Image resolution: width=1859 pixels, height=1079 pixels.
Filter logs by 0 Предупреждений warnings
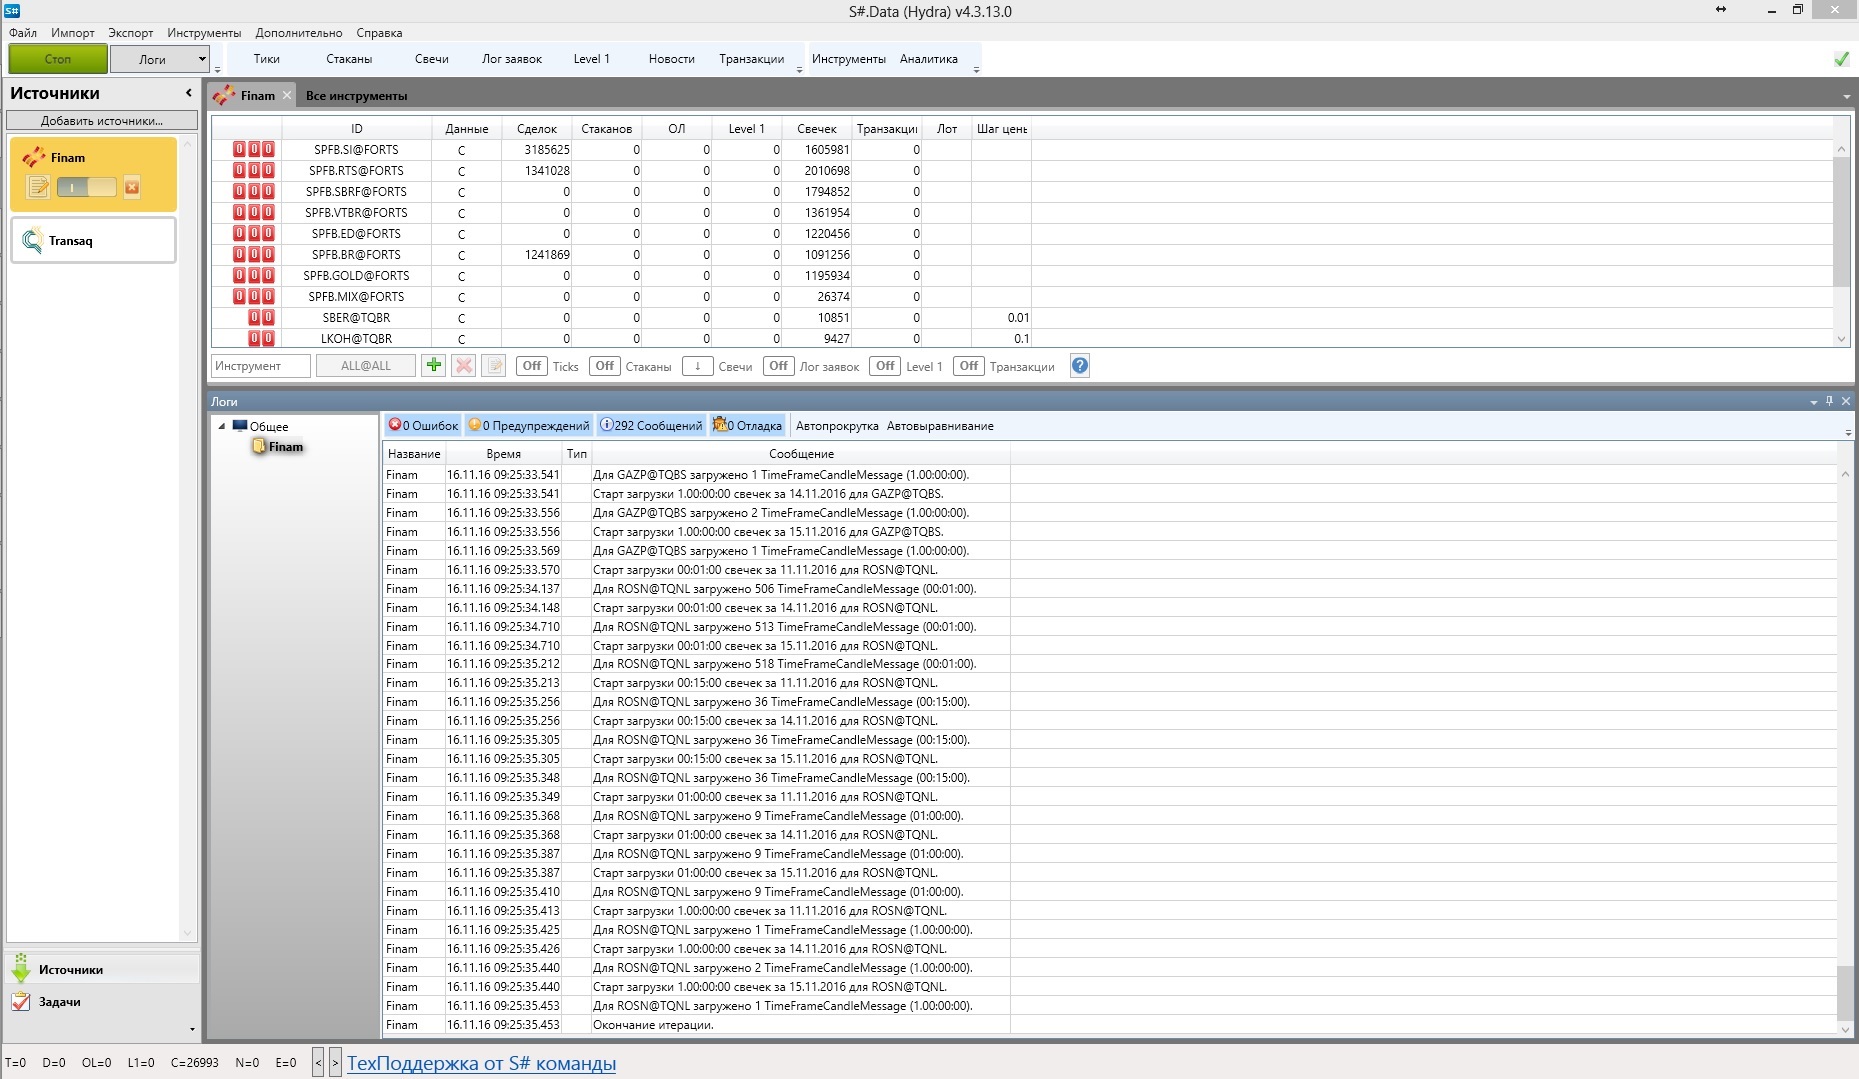pos(529,425)
